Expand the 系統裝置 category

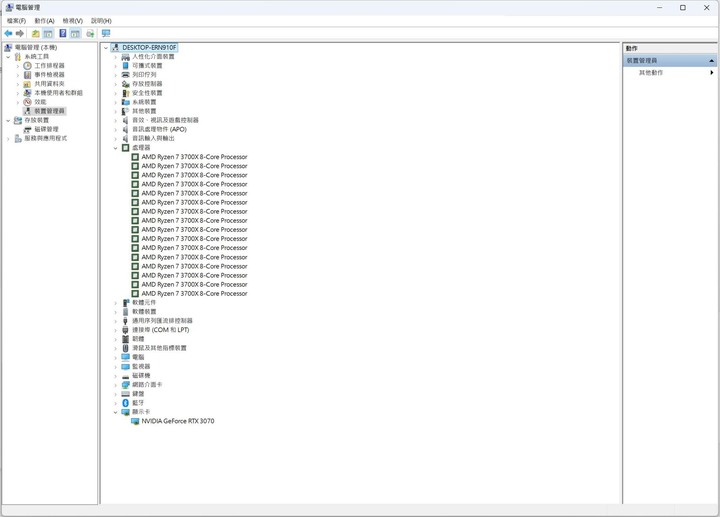point(116,102)
